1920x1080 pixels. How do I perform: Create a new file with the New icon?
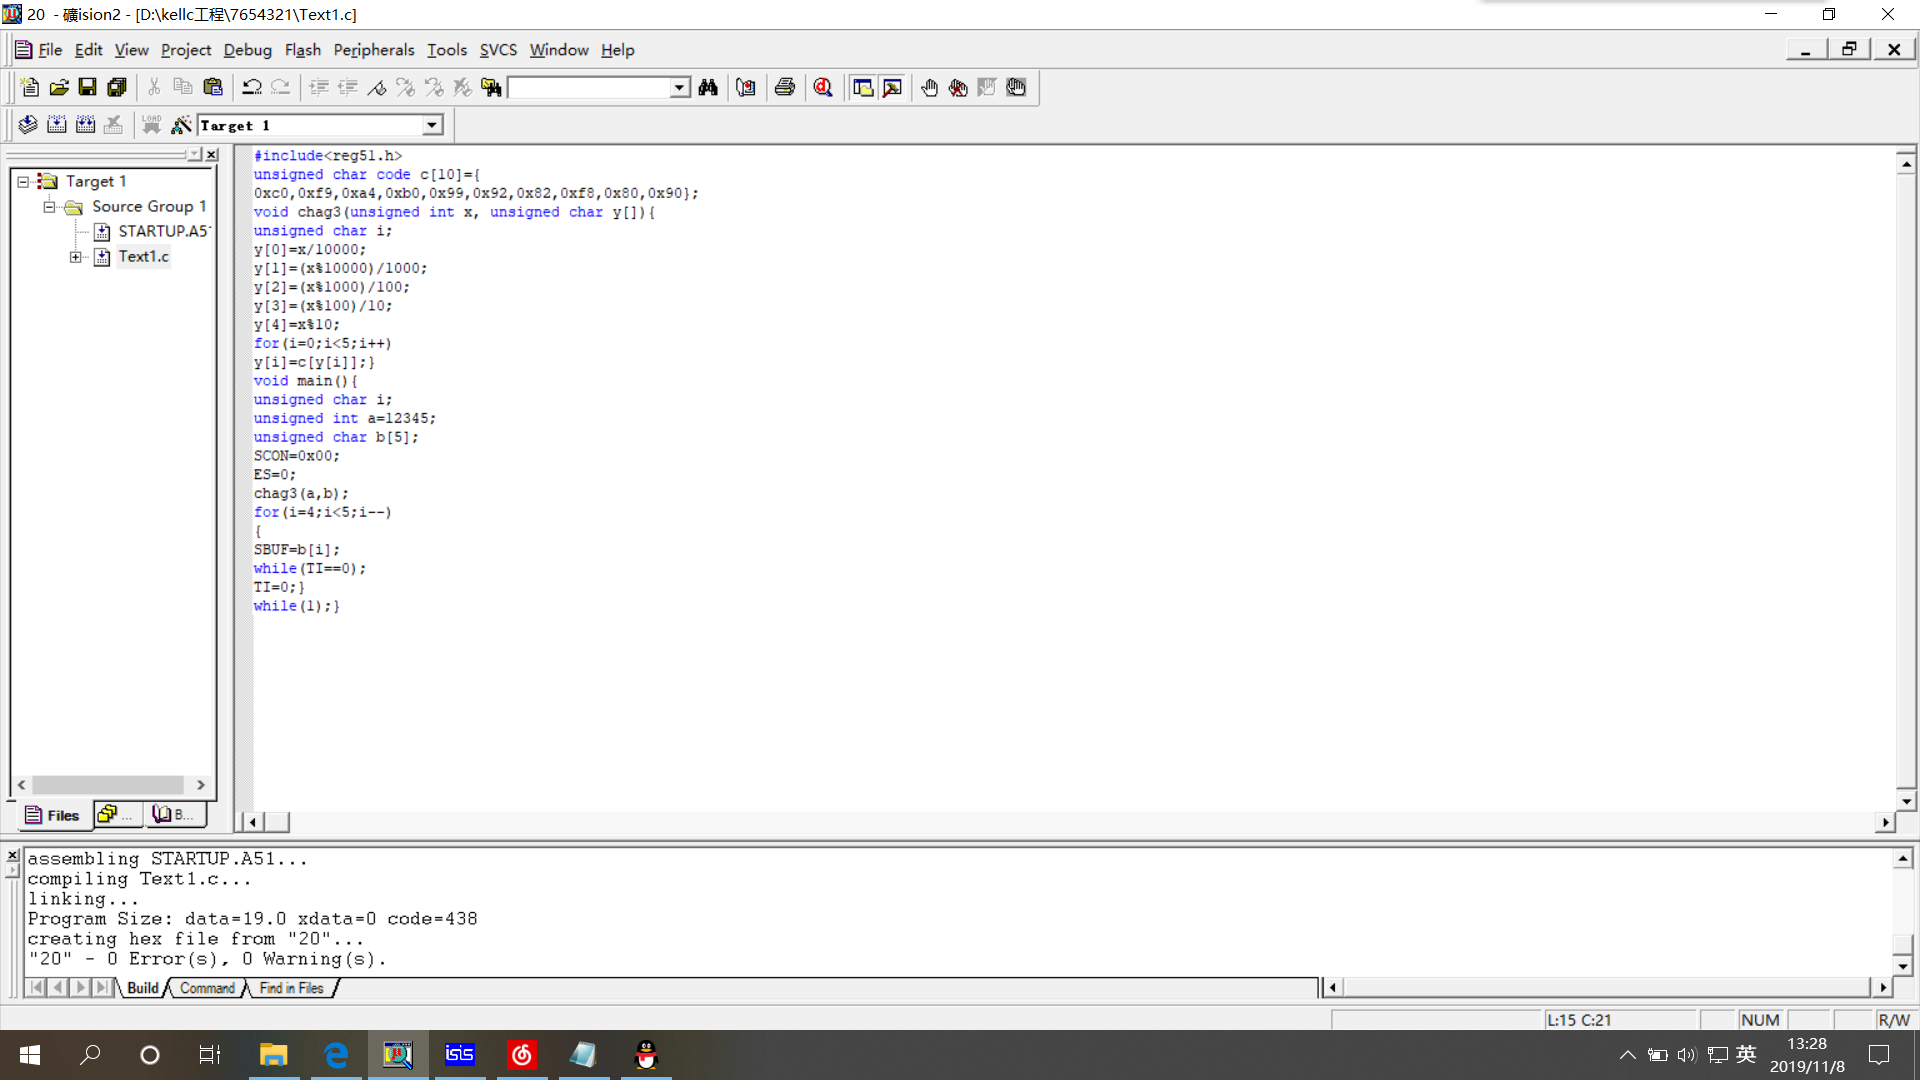click(30, 88)
